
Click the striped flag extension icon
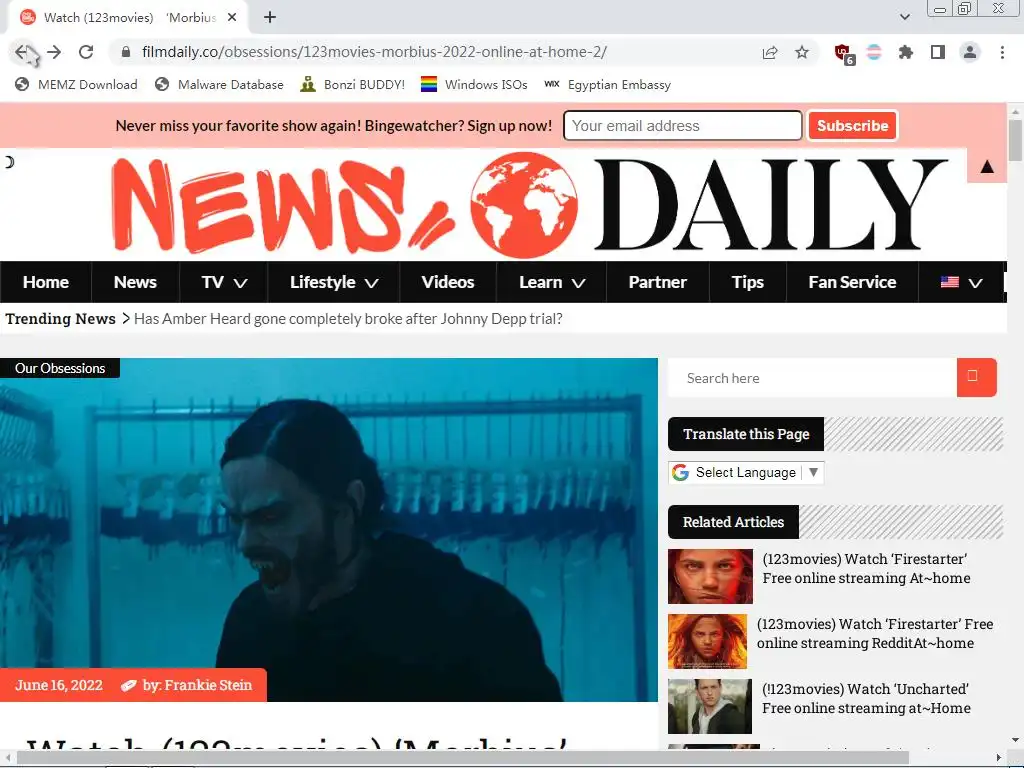(874, 52)
